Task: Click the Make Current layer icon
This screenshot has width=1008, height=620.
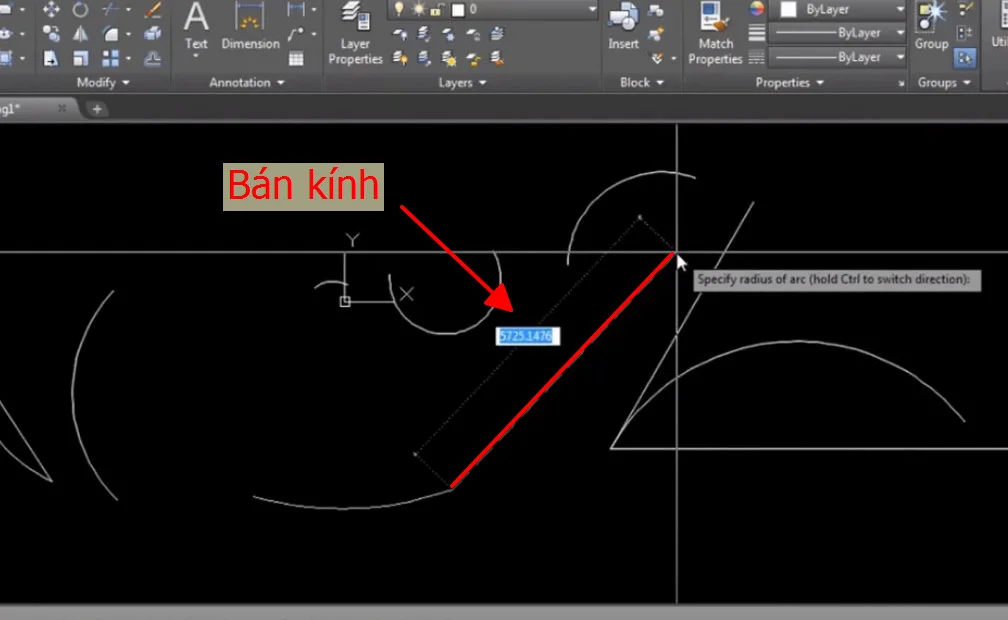Action: (x=498, y=33)
